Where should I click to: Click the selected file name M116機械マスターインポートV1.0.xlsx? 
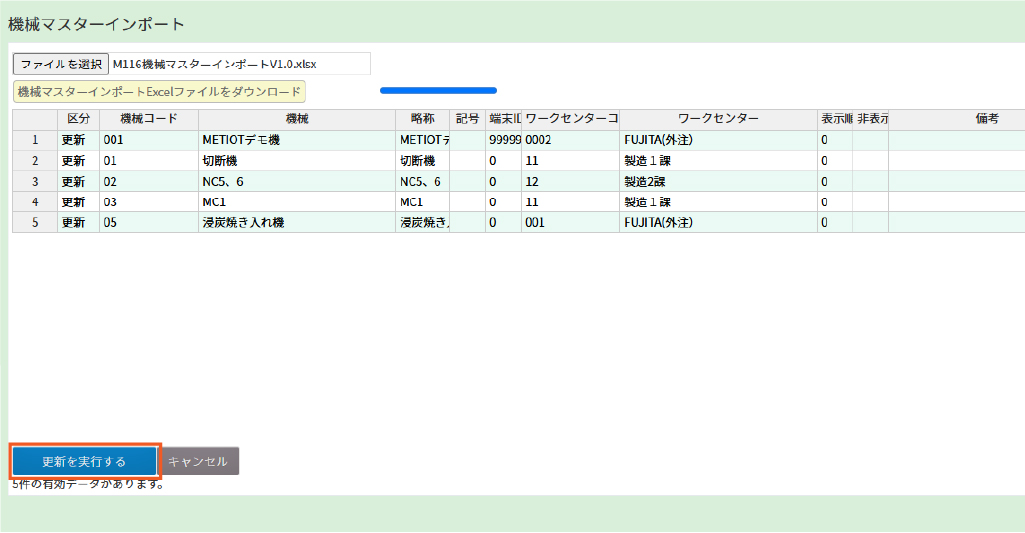click(x=215, y=64)
